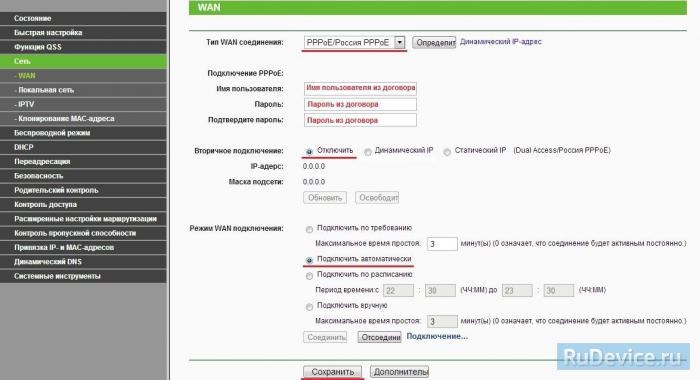
Task: Click the end minute field after 23
Action: (559, 291)
